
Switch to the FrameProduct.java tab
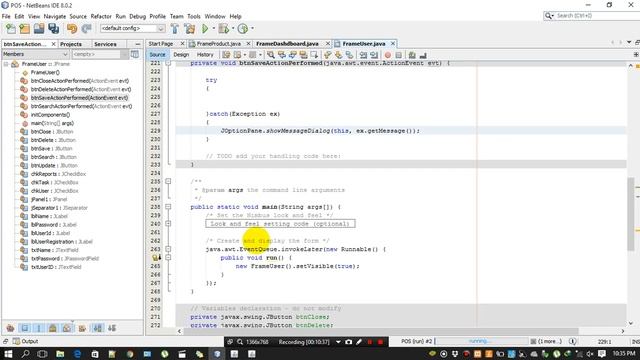pos(219,44)
